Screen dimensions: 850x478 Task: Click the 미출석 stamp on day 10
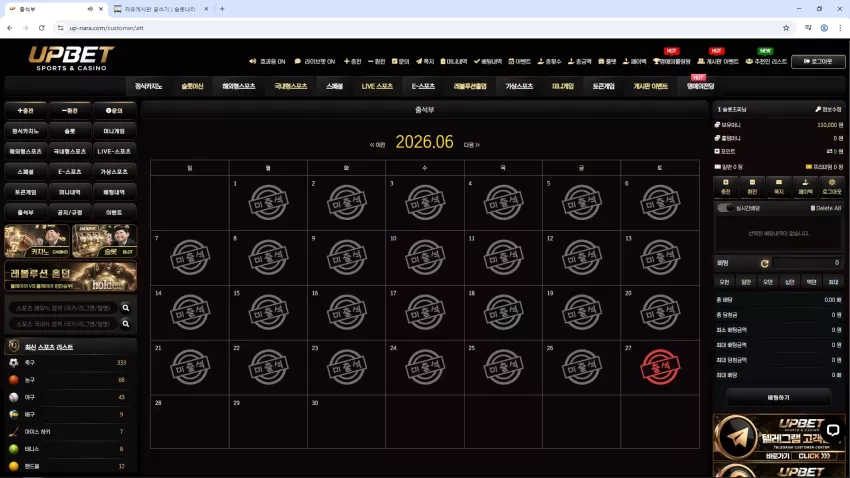click(x=425, y=257)
